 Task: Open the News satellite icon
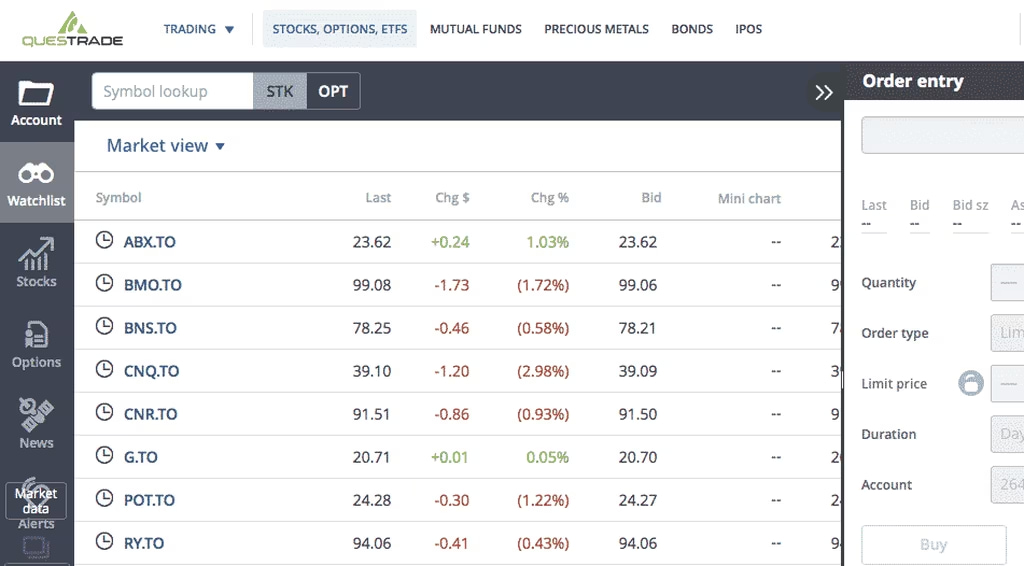coord(36,416)
